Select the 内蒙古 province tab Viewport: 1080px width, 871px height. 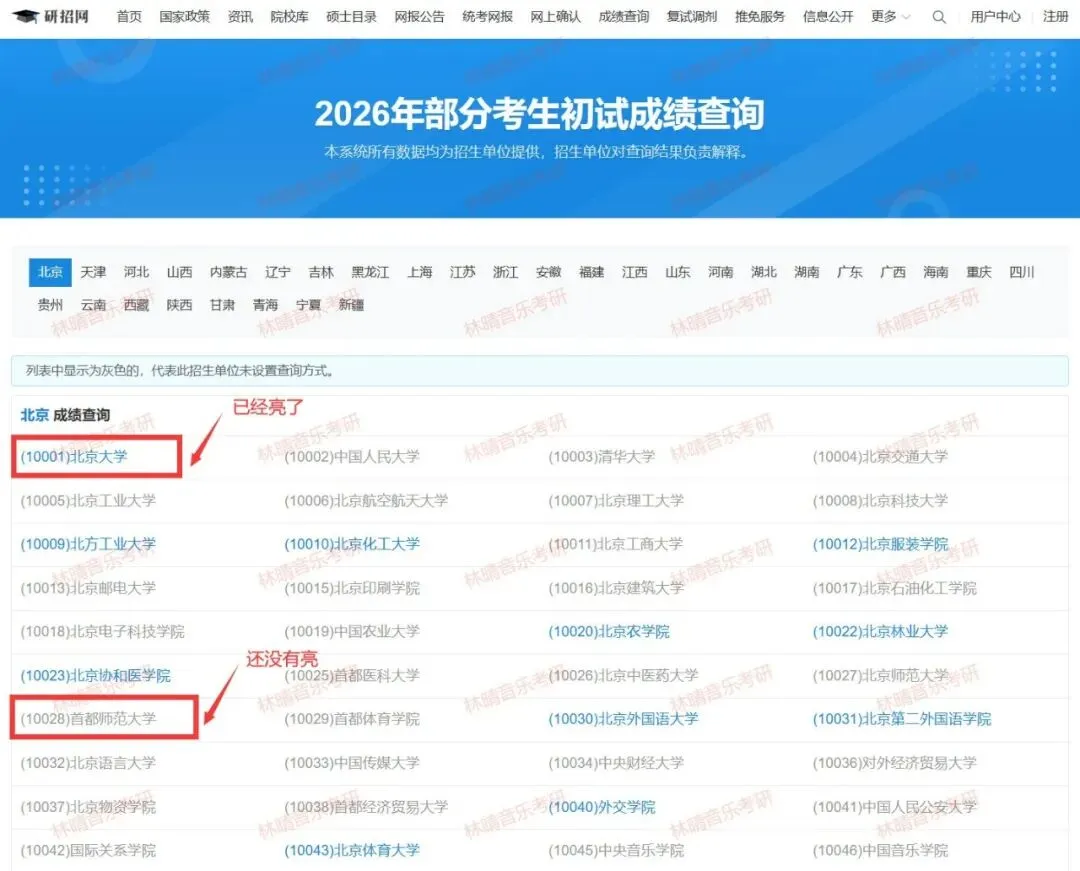click(x=229, y=272)
